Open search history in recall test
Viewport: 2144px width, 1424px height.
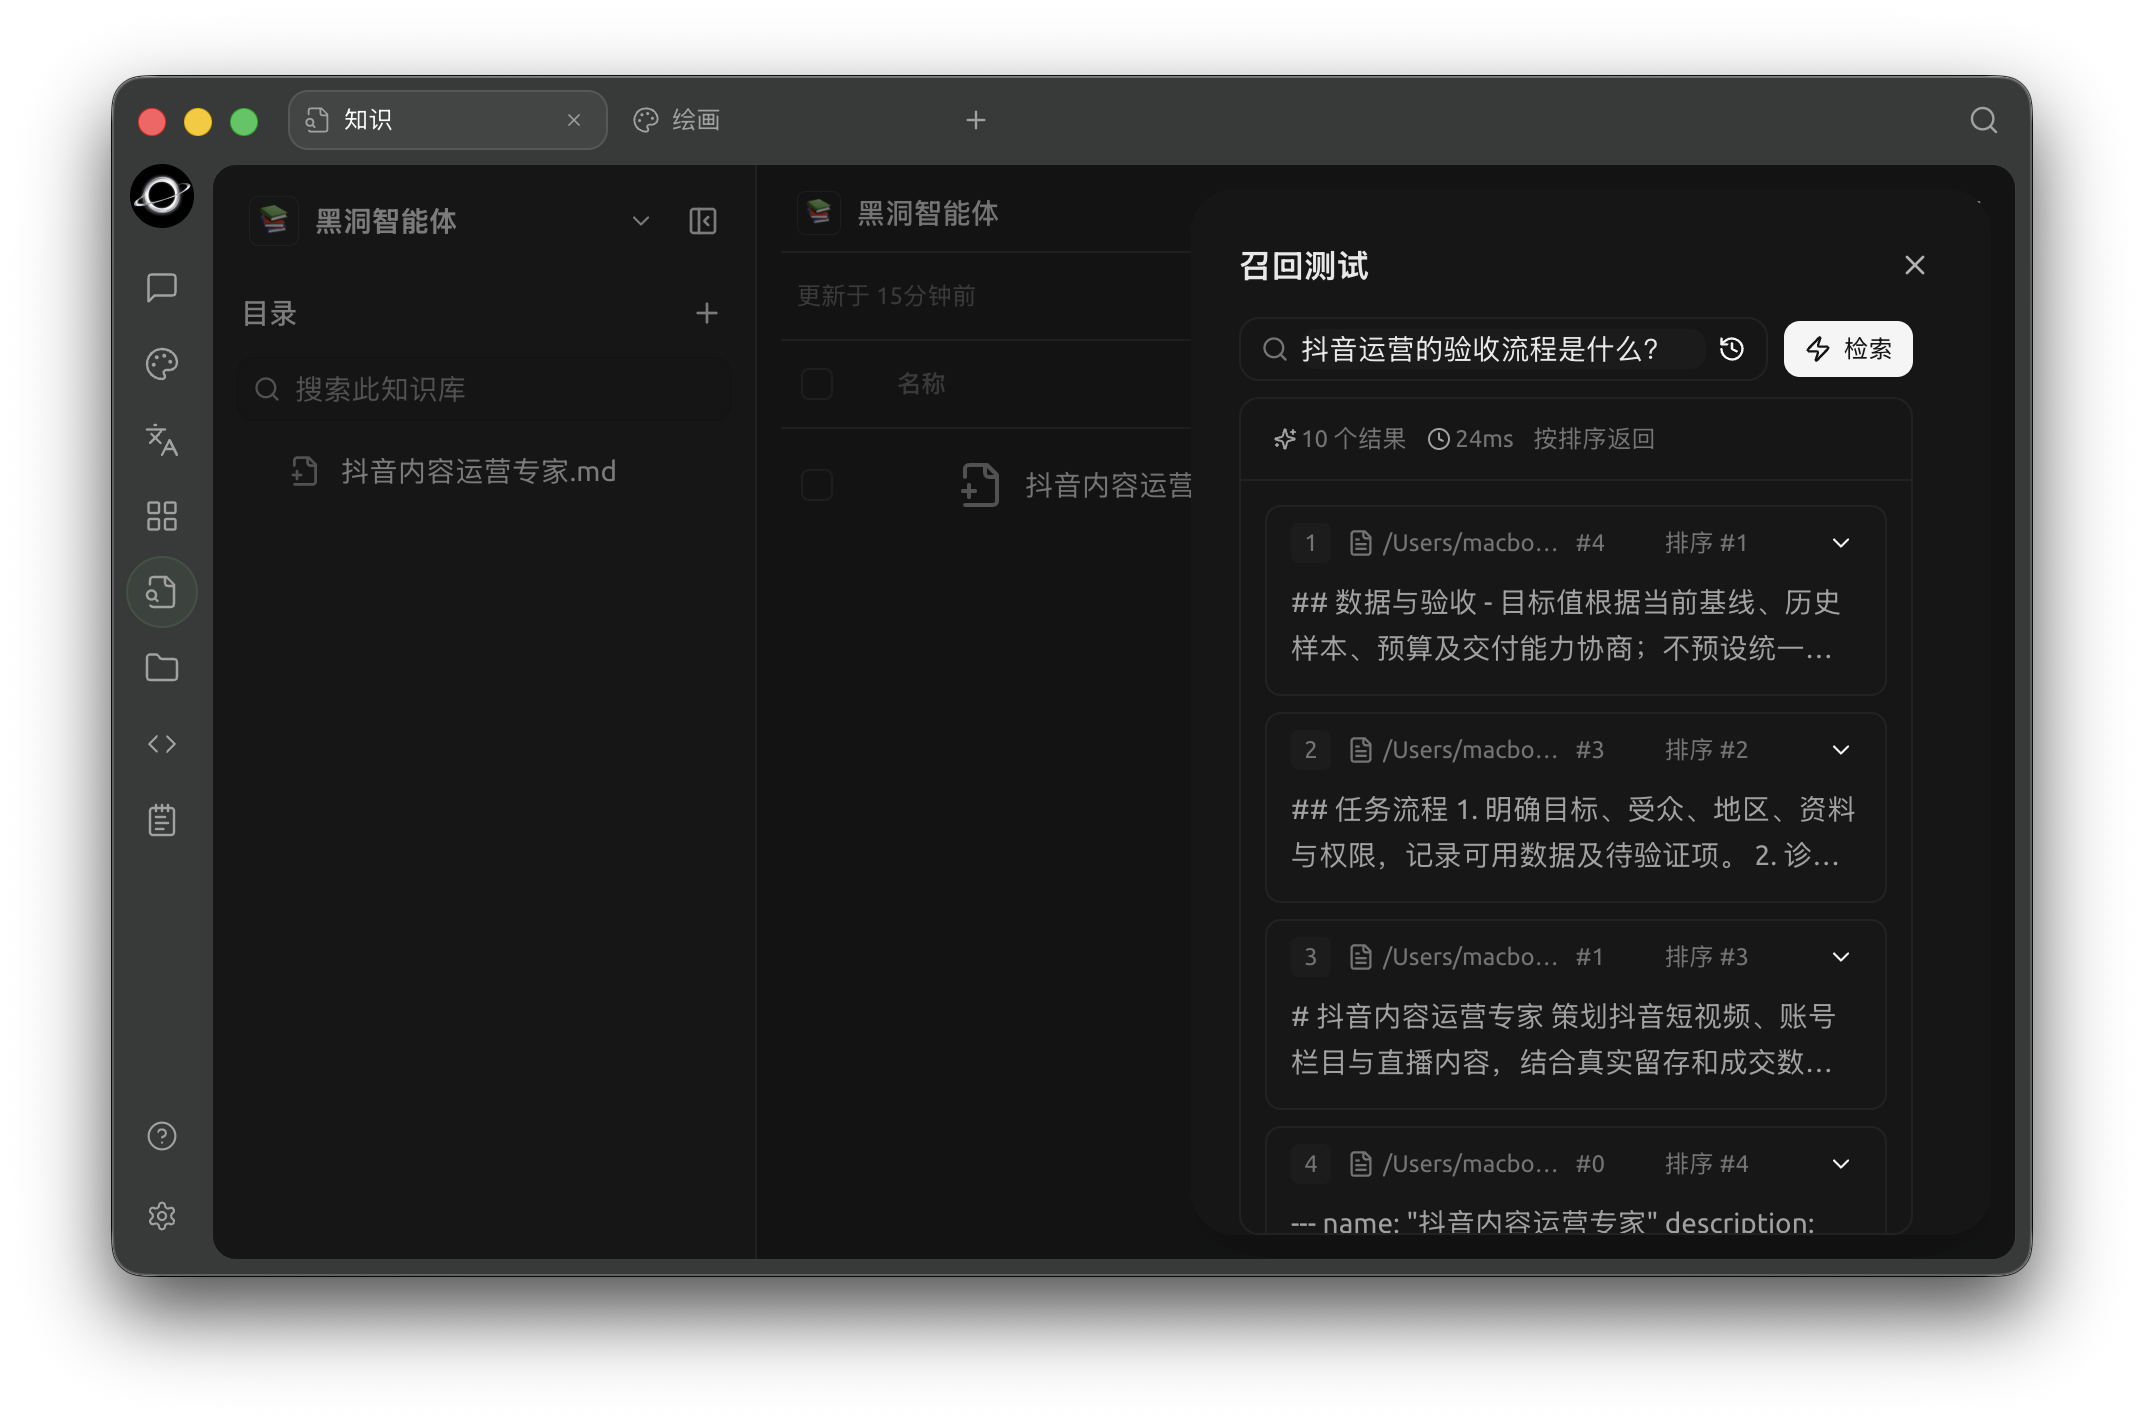pyautogui.click(x=1732, y=349)
